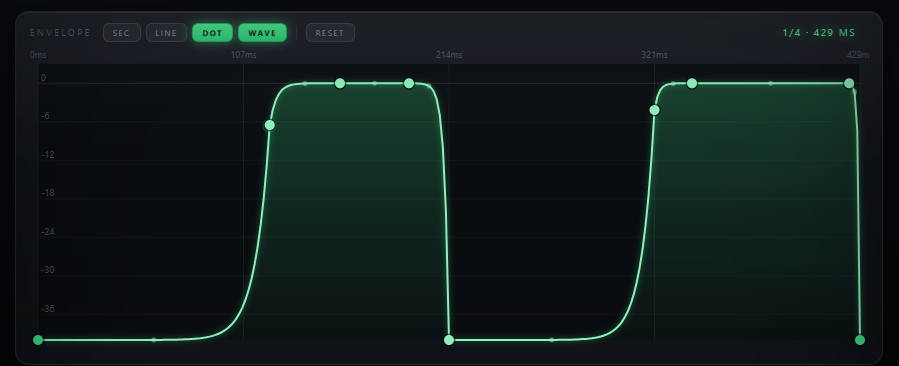Click small handle between the two first-plateau nodes
899x366 pixels.
(x=374, y=83)
